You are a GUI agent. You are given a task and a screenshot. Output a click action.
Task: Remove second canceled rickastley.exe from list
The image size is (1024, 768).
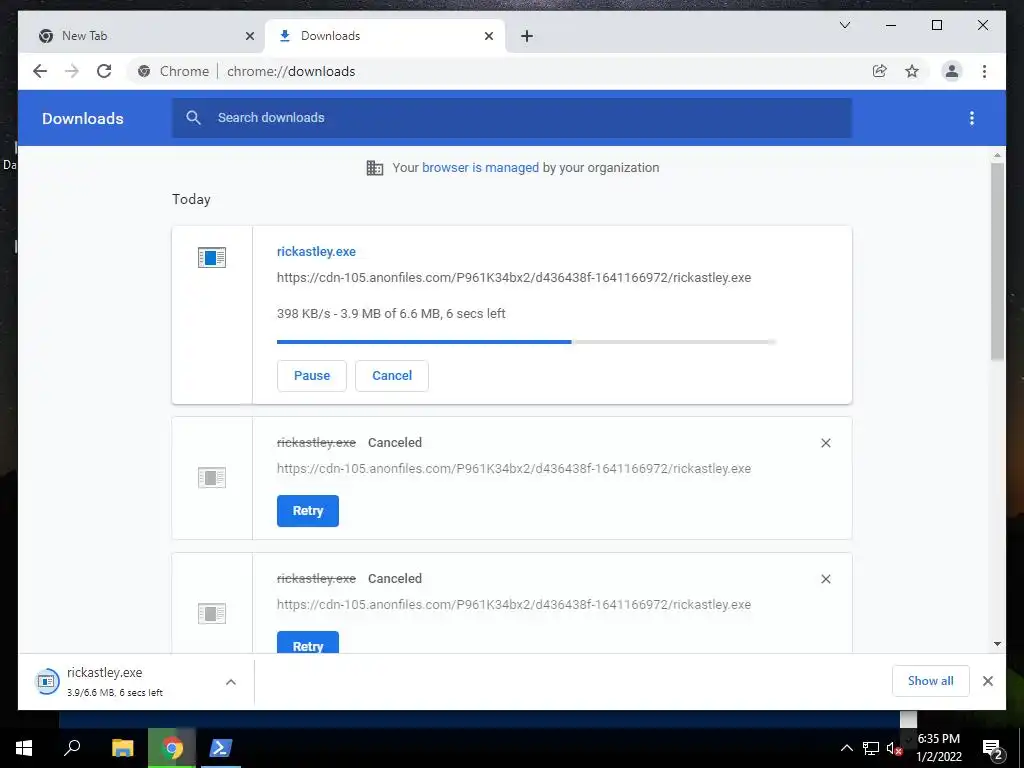point(825,579)
